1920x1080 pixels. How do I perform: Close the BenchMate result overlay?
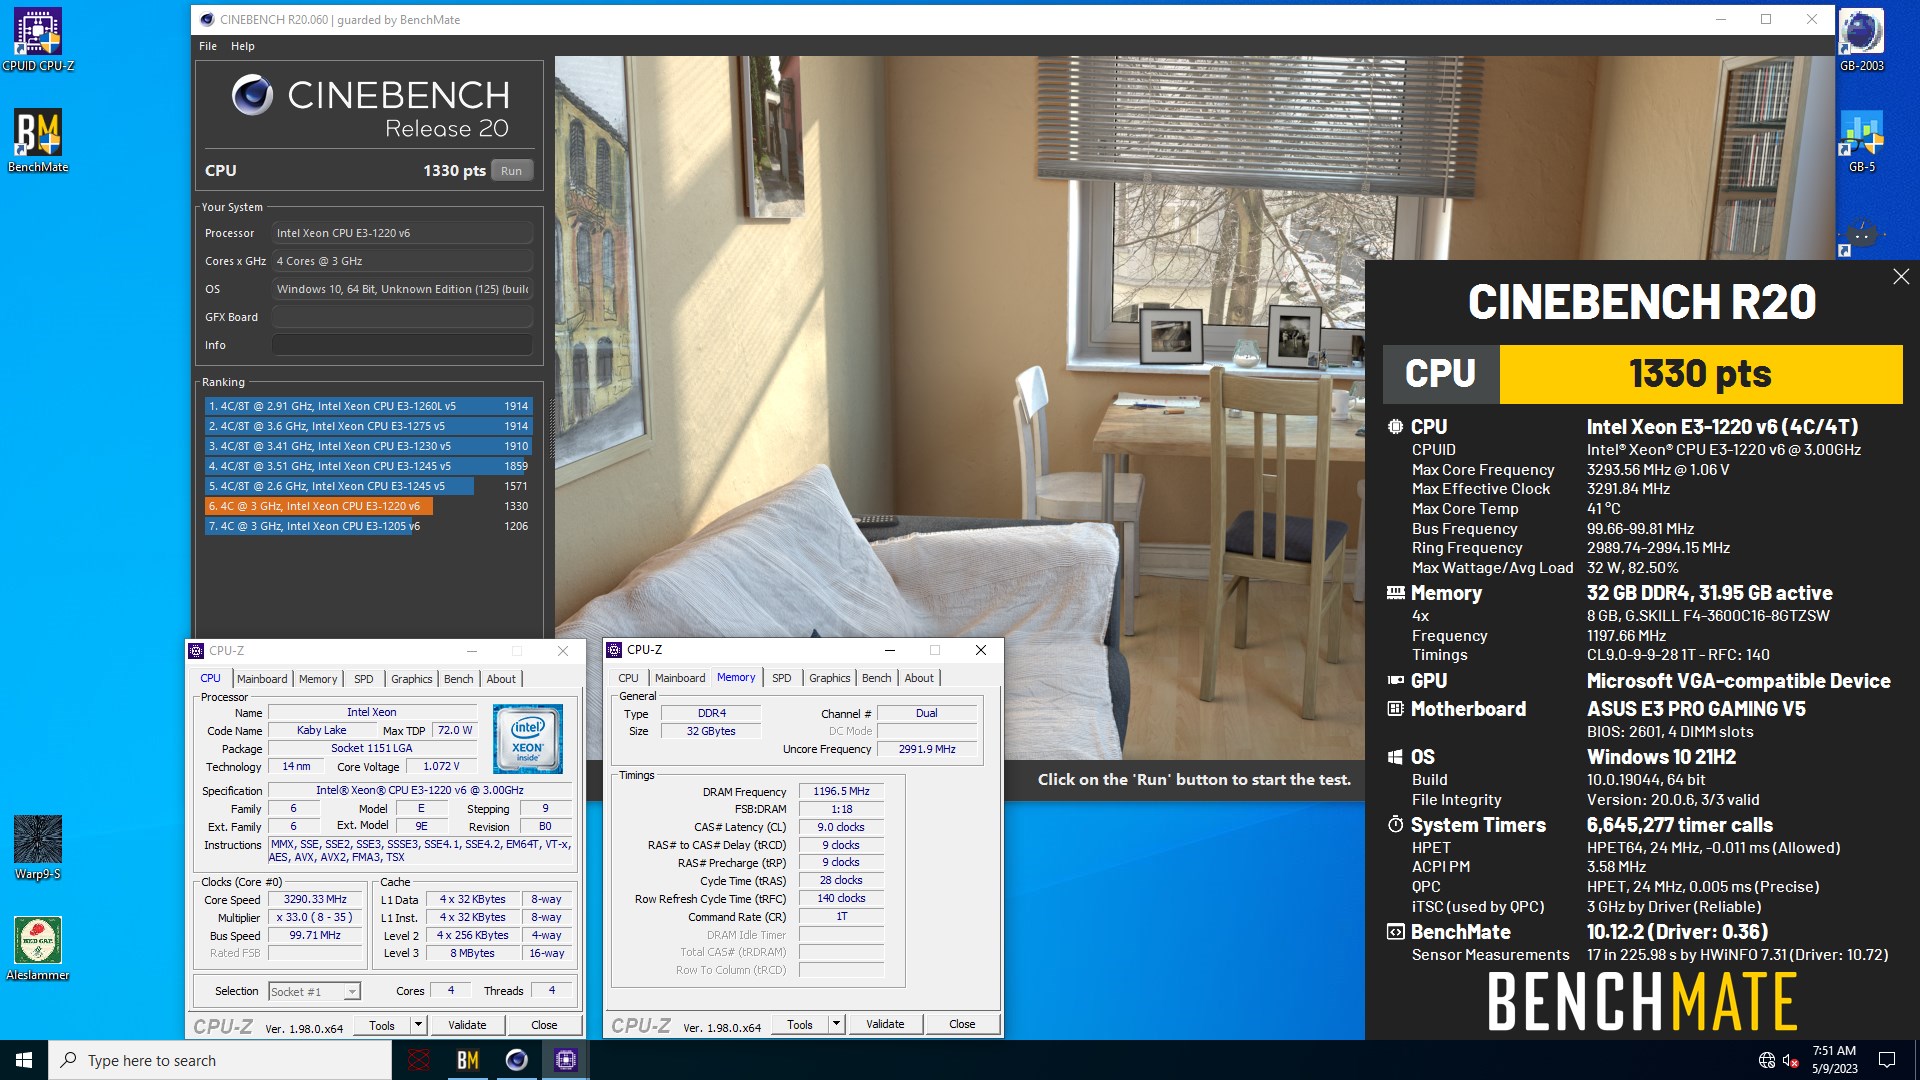point(1901,277)
